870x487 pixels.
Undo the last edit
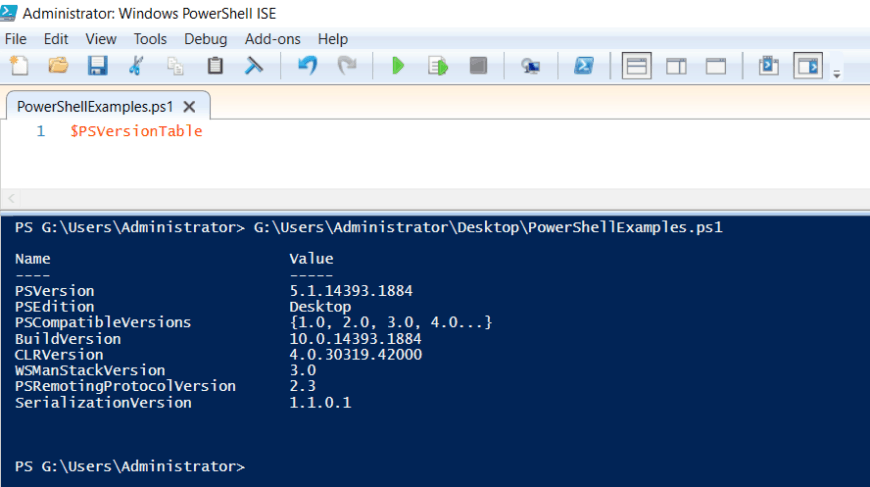307,66
